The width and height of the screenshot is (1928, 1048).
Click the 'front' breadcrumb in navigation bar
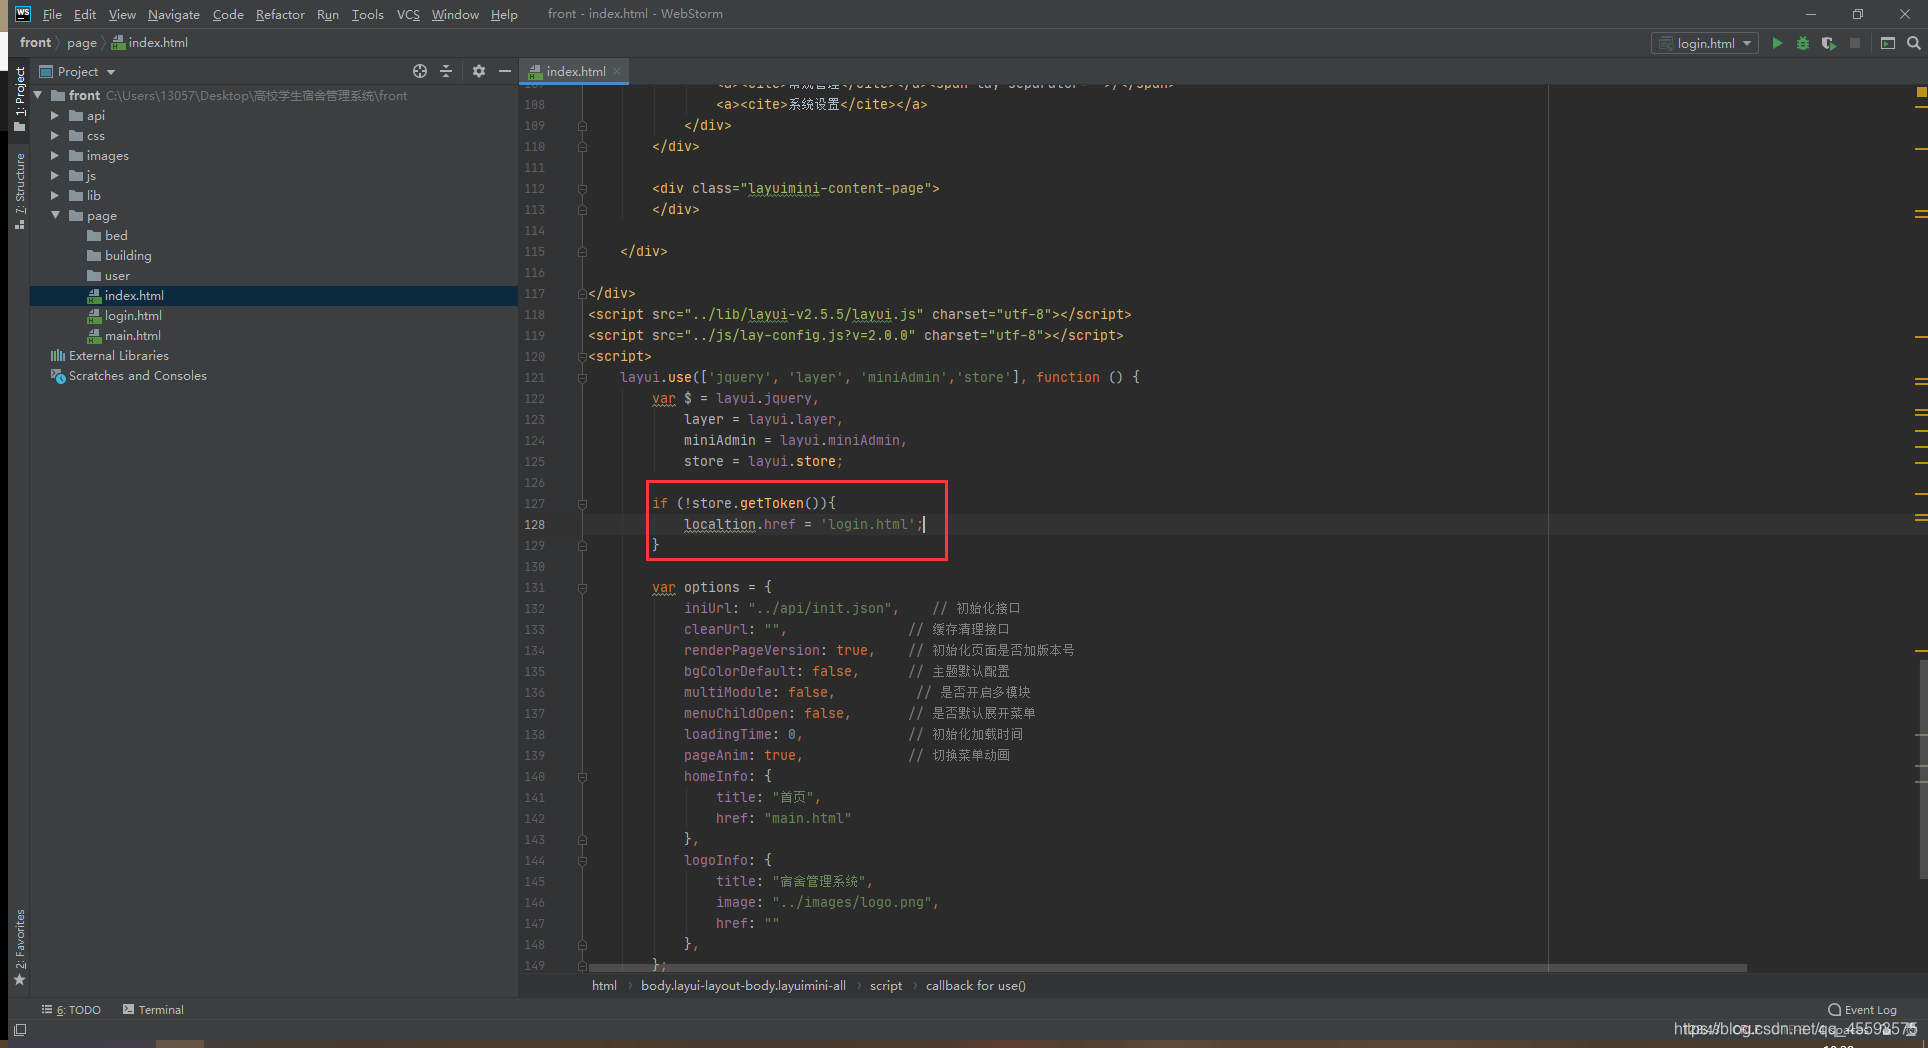(35, 43)
